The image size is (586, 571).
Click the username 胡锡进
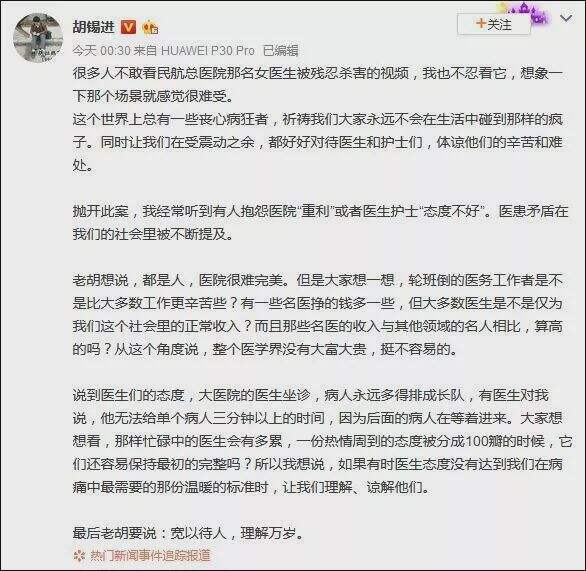94,27
